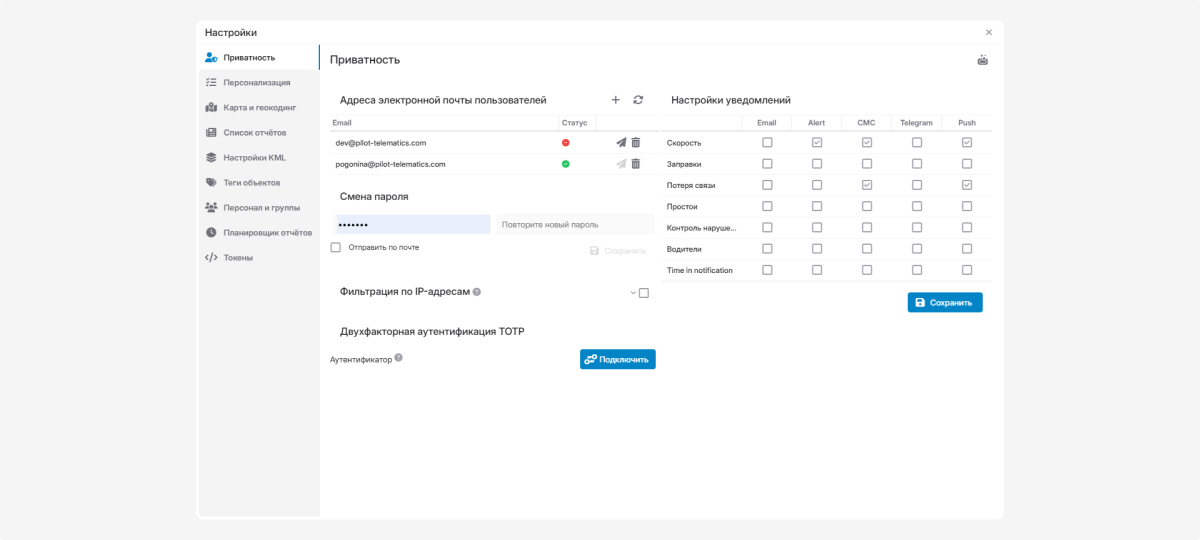The image size is (1200, 540).
Task: Click the bot icon in top right corner
Action: [982, 60]
